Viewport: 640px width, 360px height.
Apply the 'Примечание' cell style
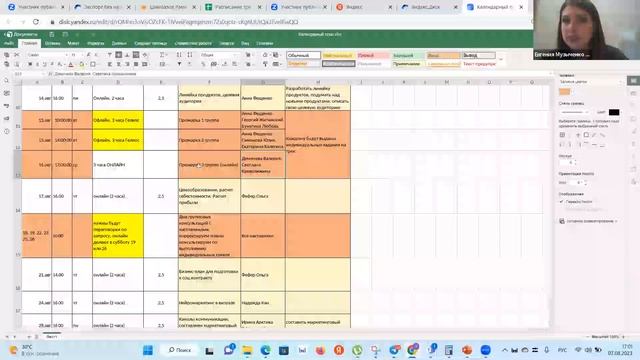(x=408, y=64)
